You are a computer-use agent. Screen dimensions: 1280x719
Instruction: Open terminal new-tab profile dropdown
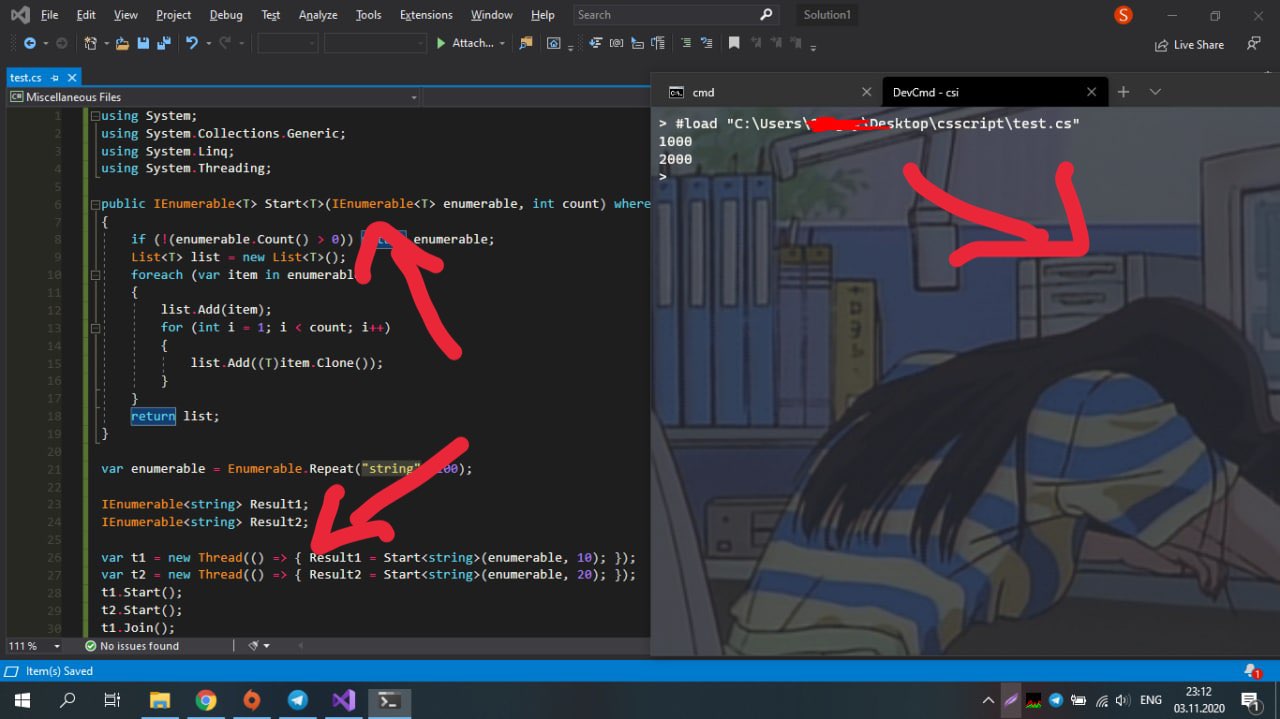tap(1155, 92)
